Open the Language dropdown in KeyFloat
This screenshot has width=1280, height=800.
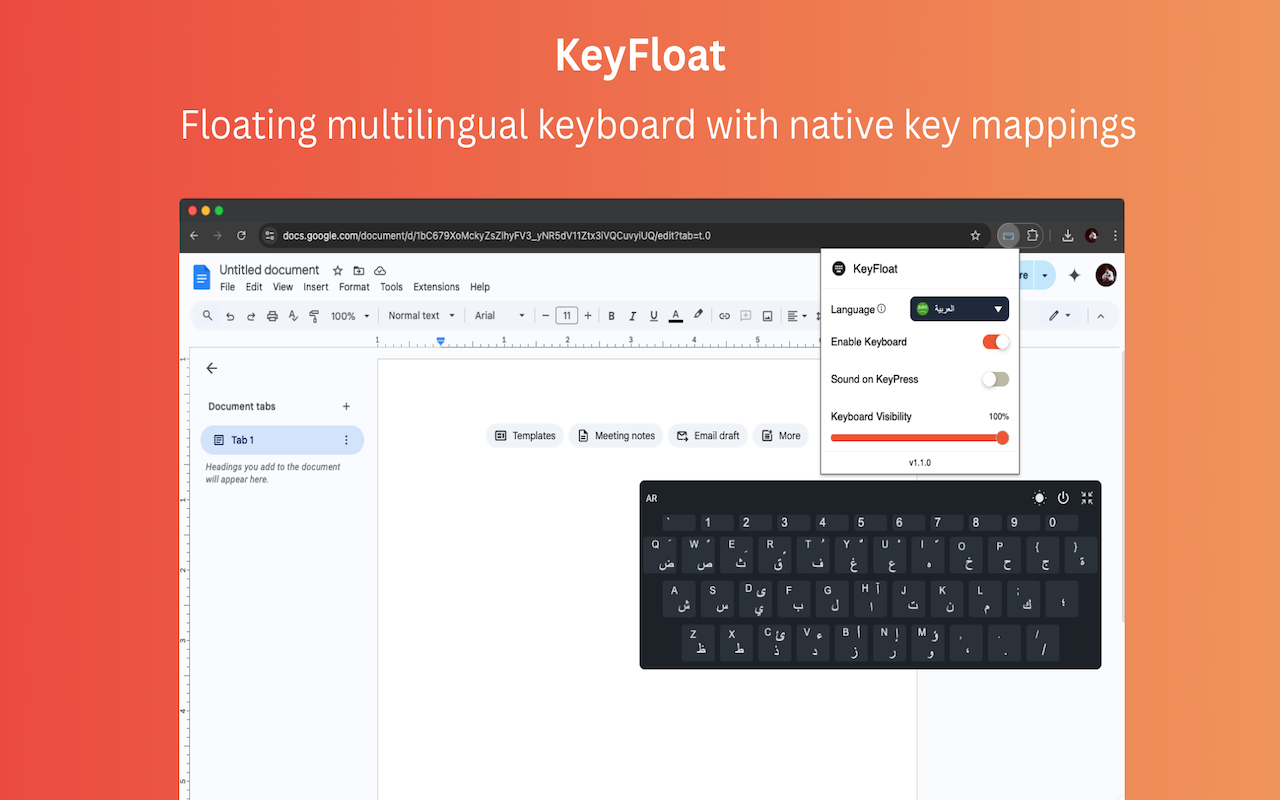tap(959, 309)
